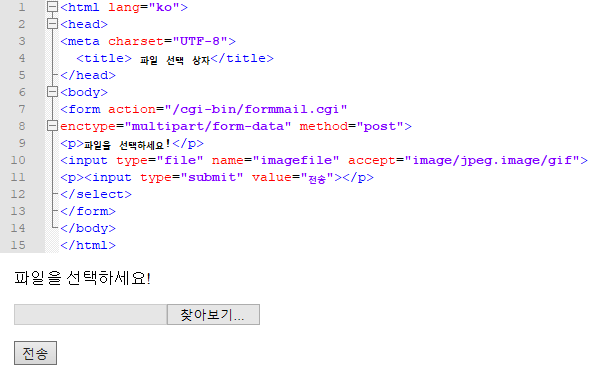Screen dimensions: 595x374
Task: Click the rendered text 파일을 선택하세요!
Action: point(83,278)
